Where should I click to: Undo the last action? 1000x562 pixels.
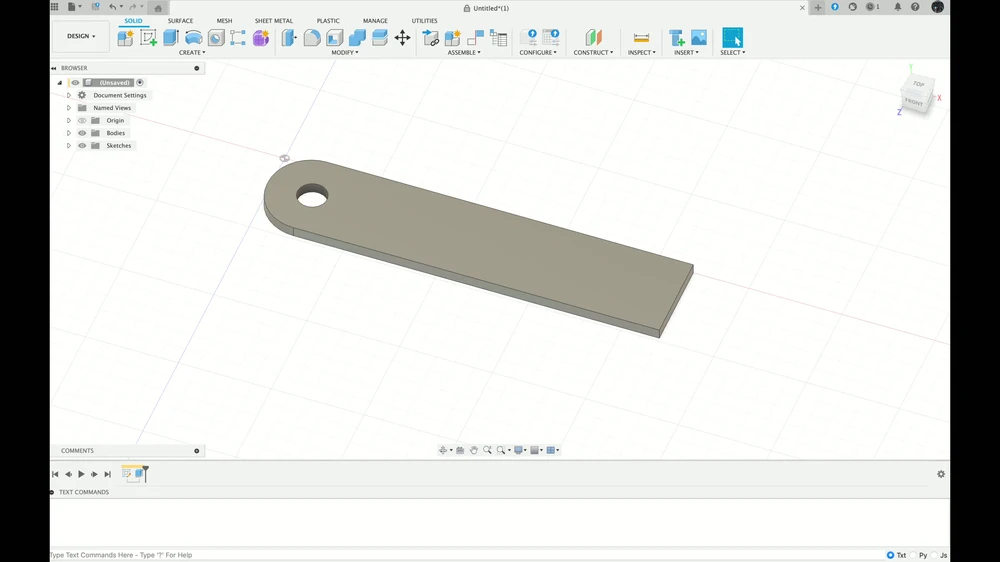click(x=113, y=7)
